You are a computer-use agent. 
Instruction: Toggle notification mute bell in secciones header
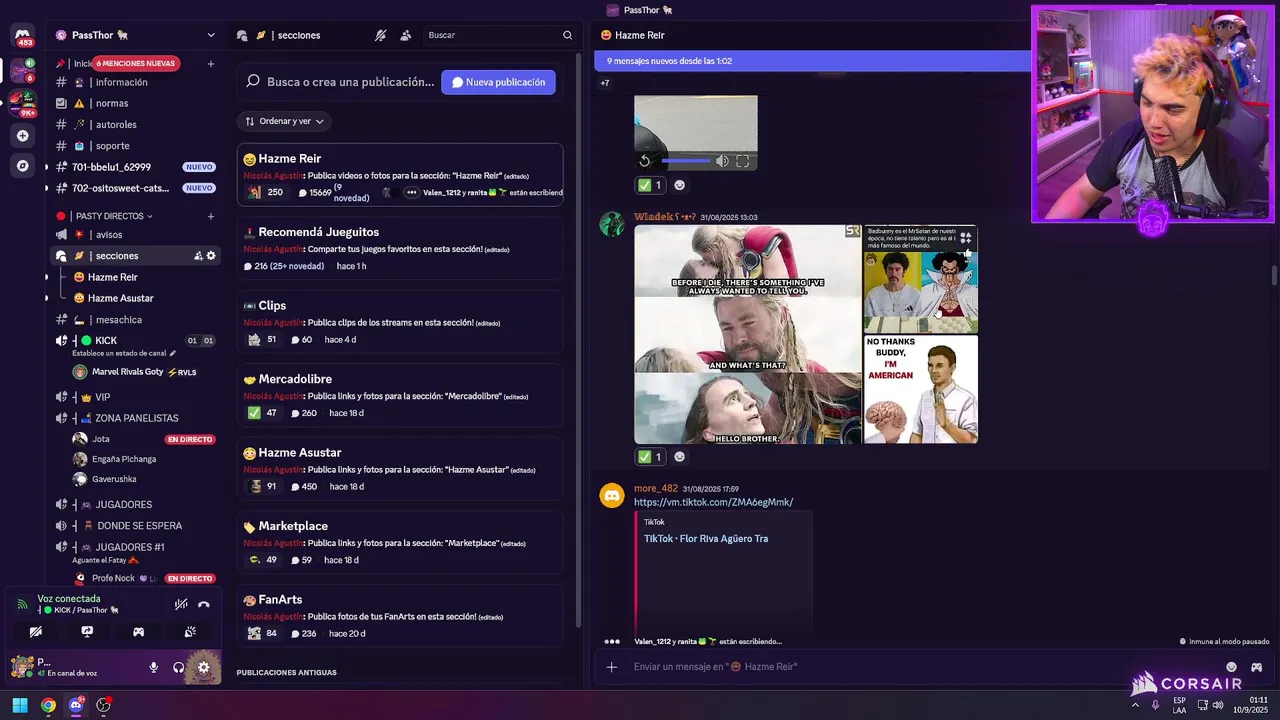click(381, 35)
